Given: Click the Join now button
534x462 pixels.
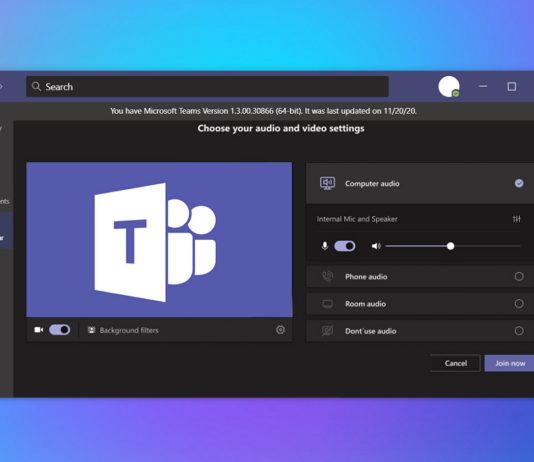Looking at the screenshot, I should point(509,363).
